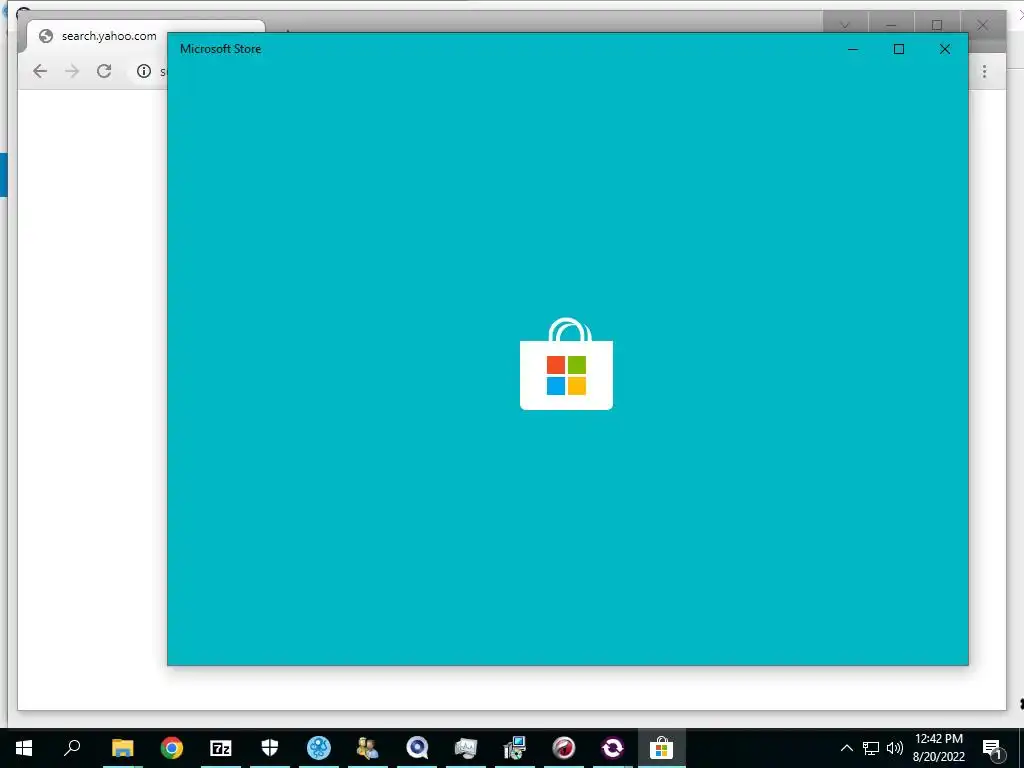1024x768 pixels.
Task: Open the volume speaker tray icon
Action: tap(895, 748)
